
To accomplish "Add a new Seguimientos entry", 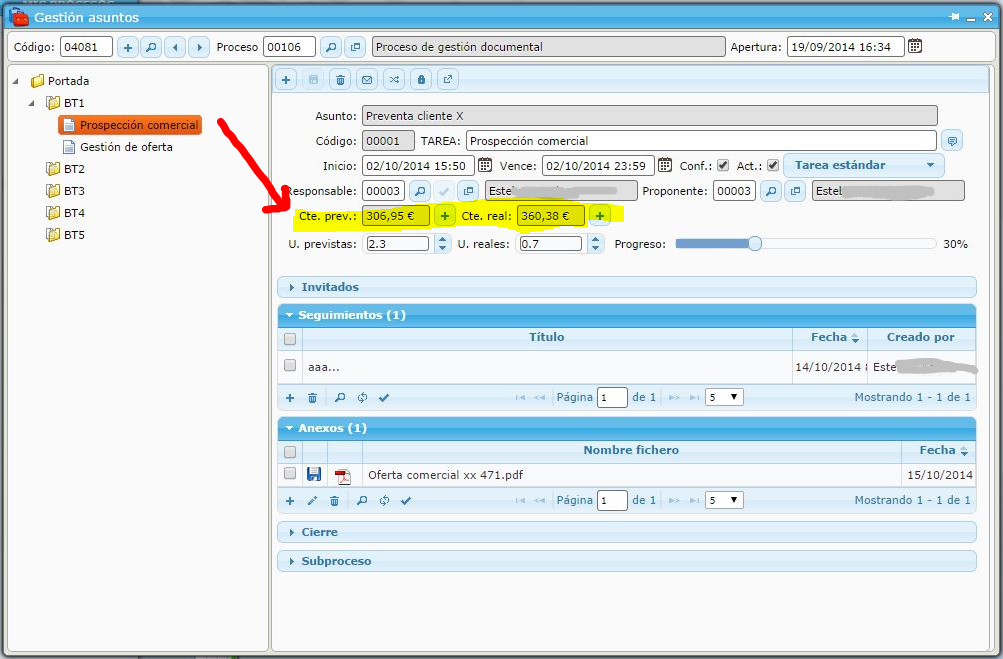I will click(x=290, y=398).
